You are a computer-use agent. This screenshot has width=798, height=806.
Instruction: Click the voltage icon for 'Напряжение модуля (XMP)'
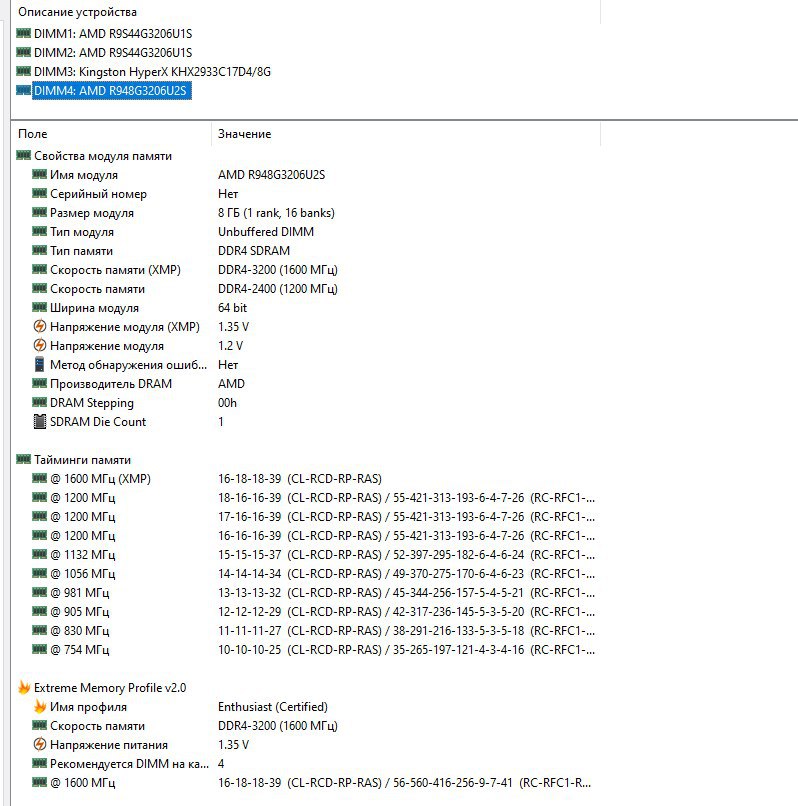point(40,326)
